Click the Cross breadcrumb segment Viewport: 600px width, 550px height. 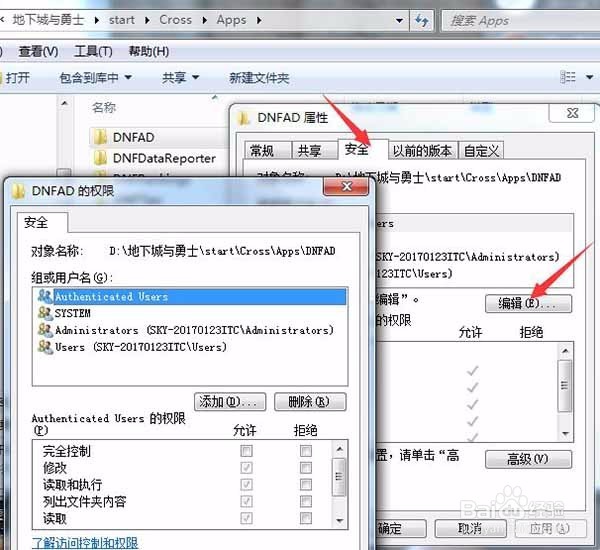[x=175, y=20]
